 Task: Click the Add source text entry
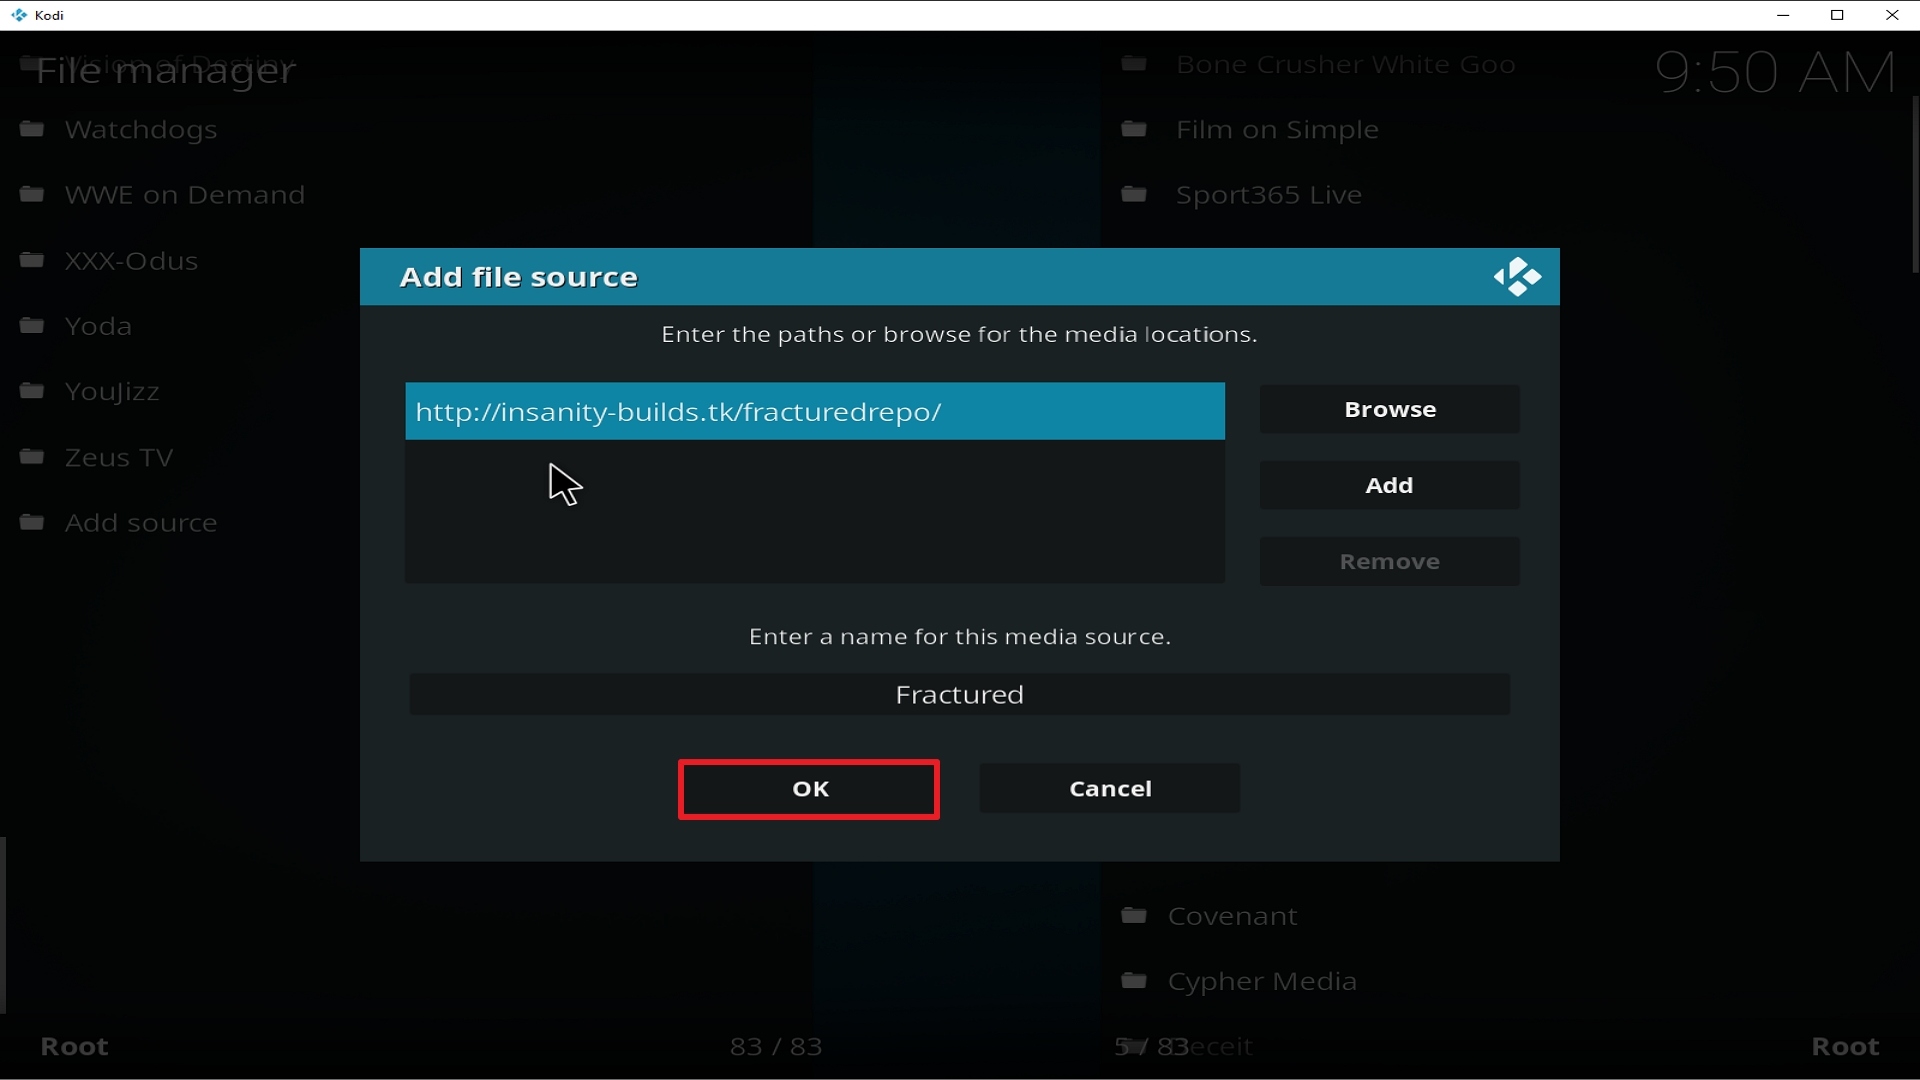[x=141, y=523]
